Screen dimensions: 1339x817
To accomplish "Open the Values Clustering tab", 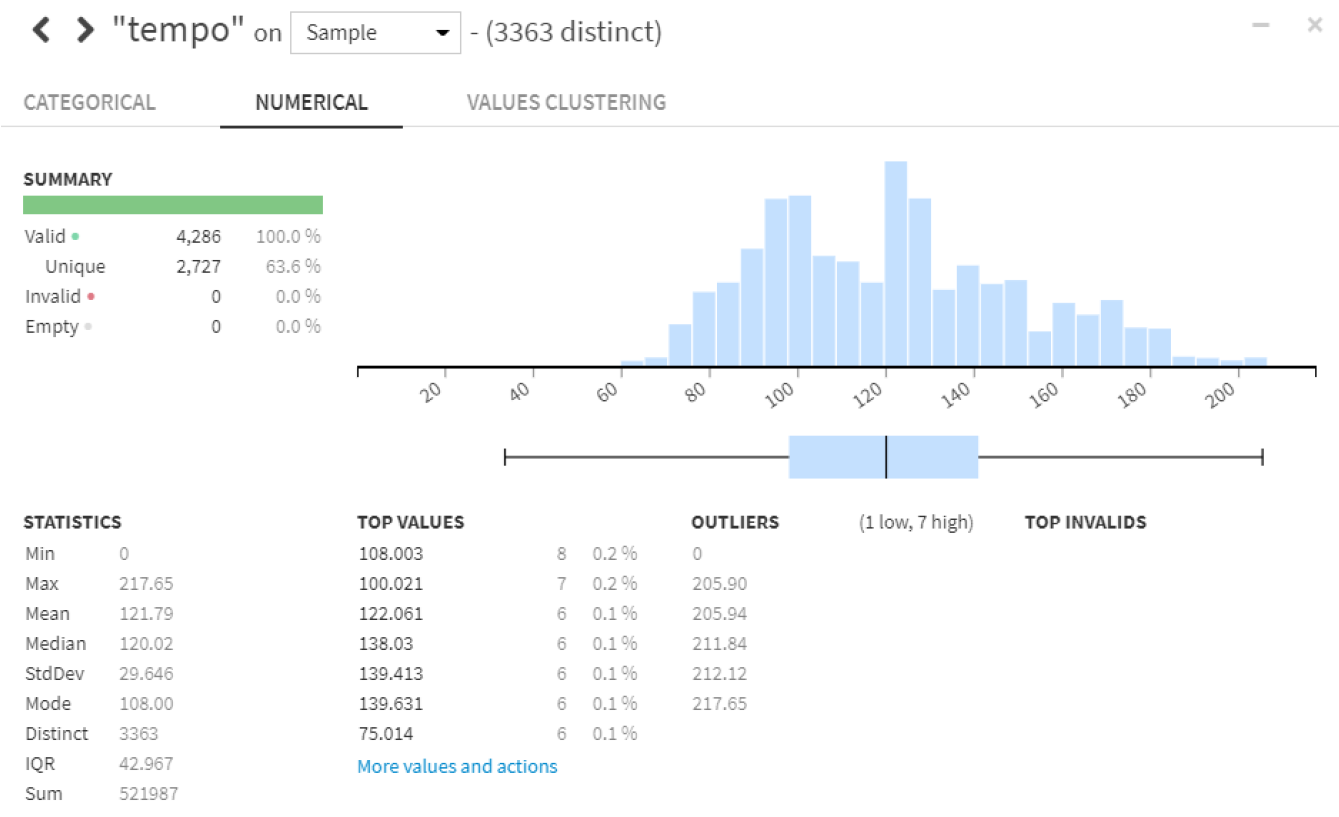I will 566,102.
